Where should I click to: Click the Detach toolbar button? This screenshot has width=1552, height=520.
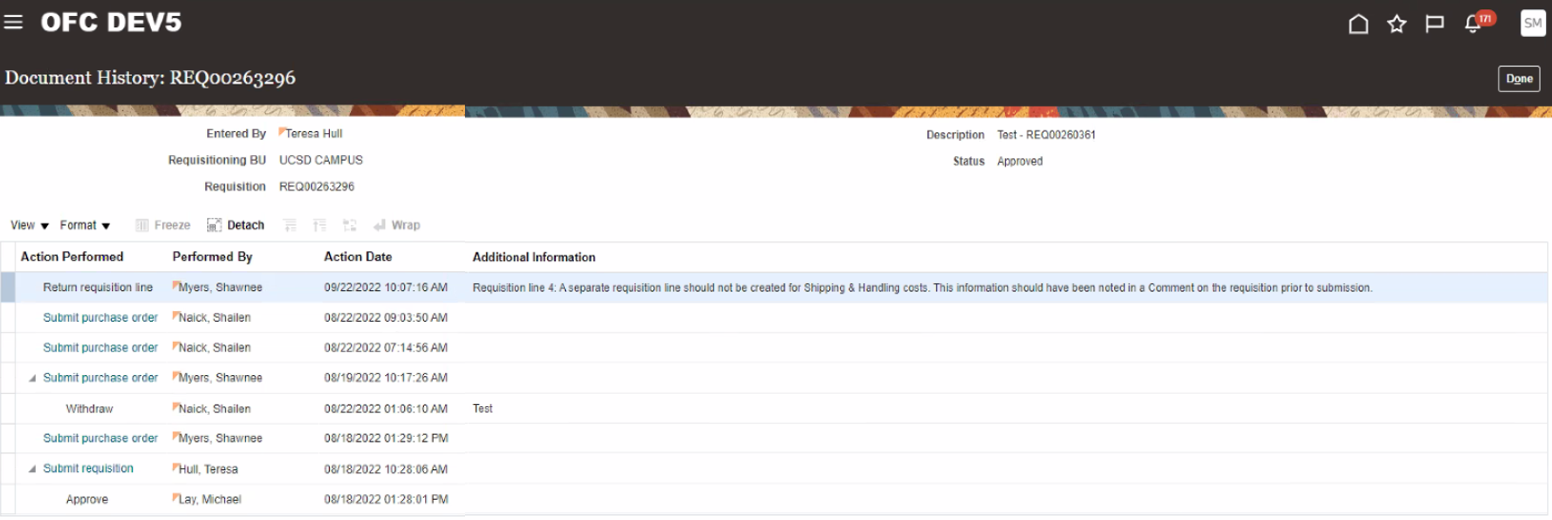pyautogui.click(x=236, y=225)
